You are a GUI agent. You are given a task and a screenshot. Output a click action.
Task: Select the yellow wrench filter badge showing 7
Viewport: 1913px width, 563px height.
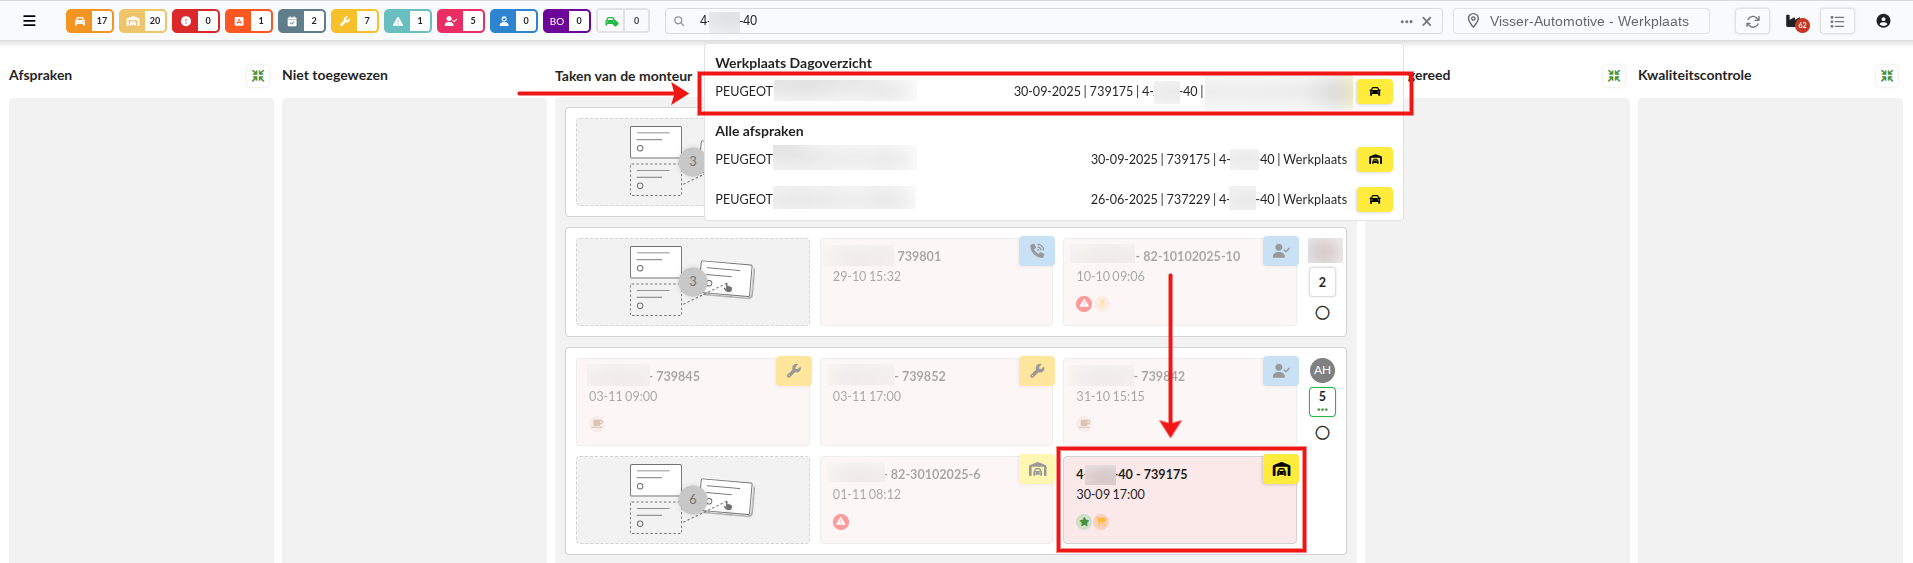point(355,21)
